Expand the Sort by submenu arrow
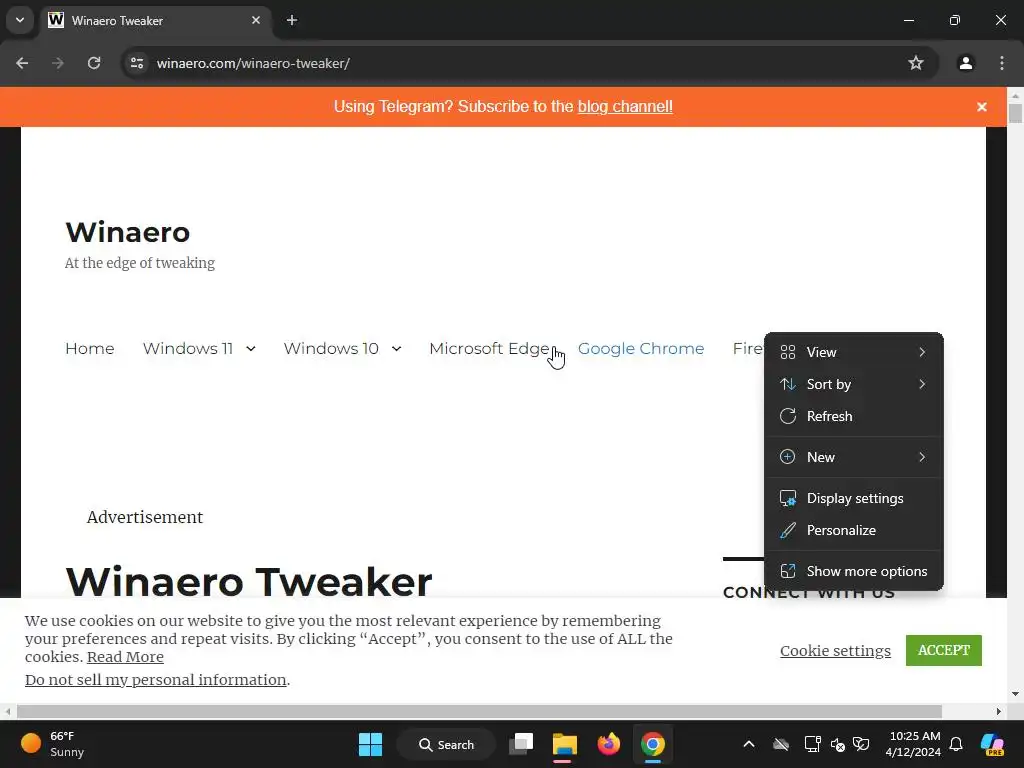The height and width of the screenshot is (768, 1024). pyautogui.click(x=922, y=384)
